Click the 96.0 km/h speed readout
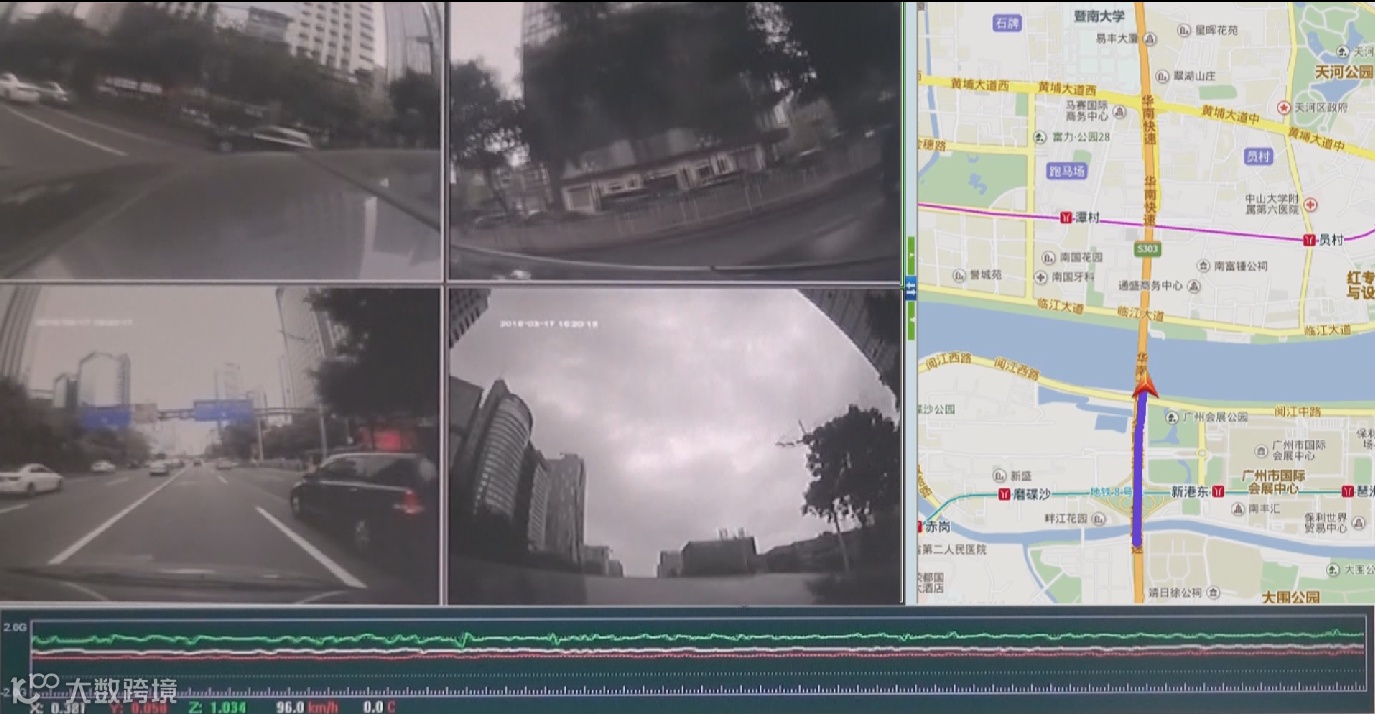The image size is (1375, 714). pyautogui.click(x=307, y=707)
